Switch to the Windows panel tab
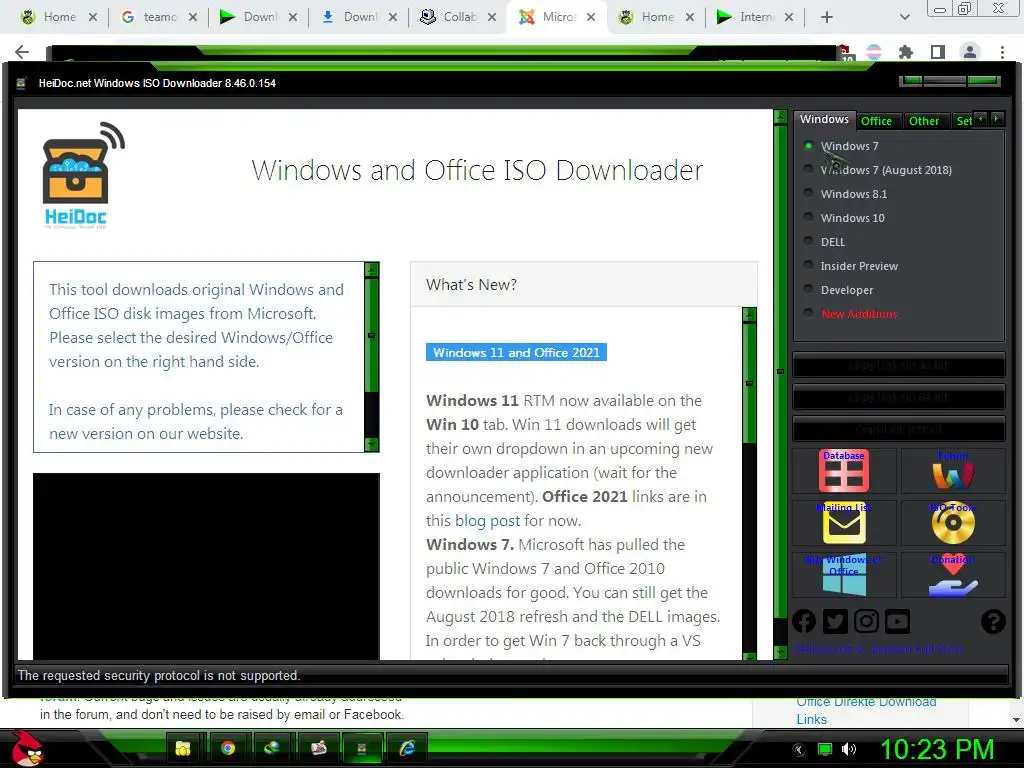The image size is (1024, 768). coord(824,119)
